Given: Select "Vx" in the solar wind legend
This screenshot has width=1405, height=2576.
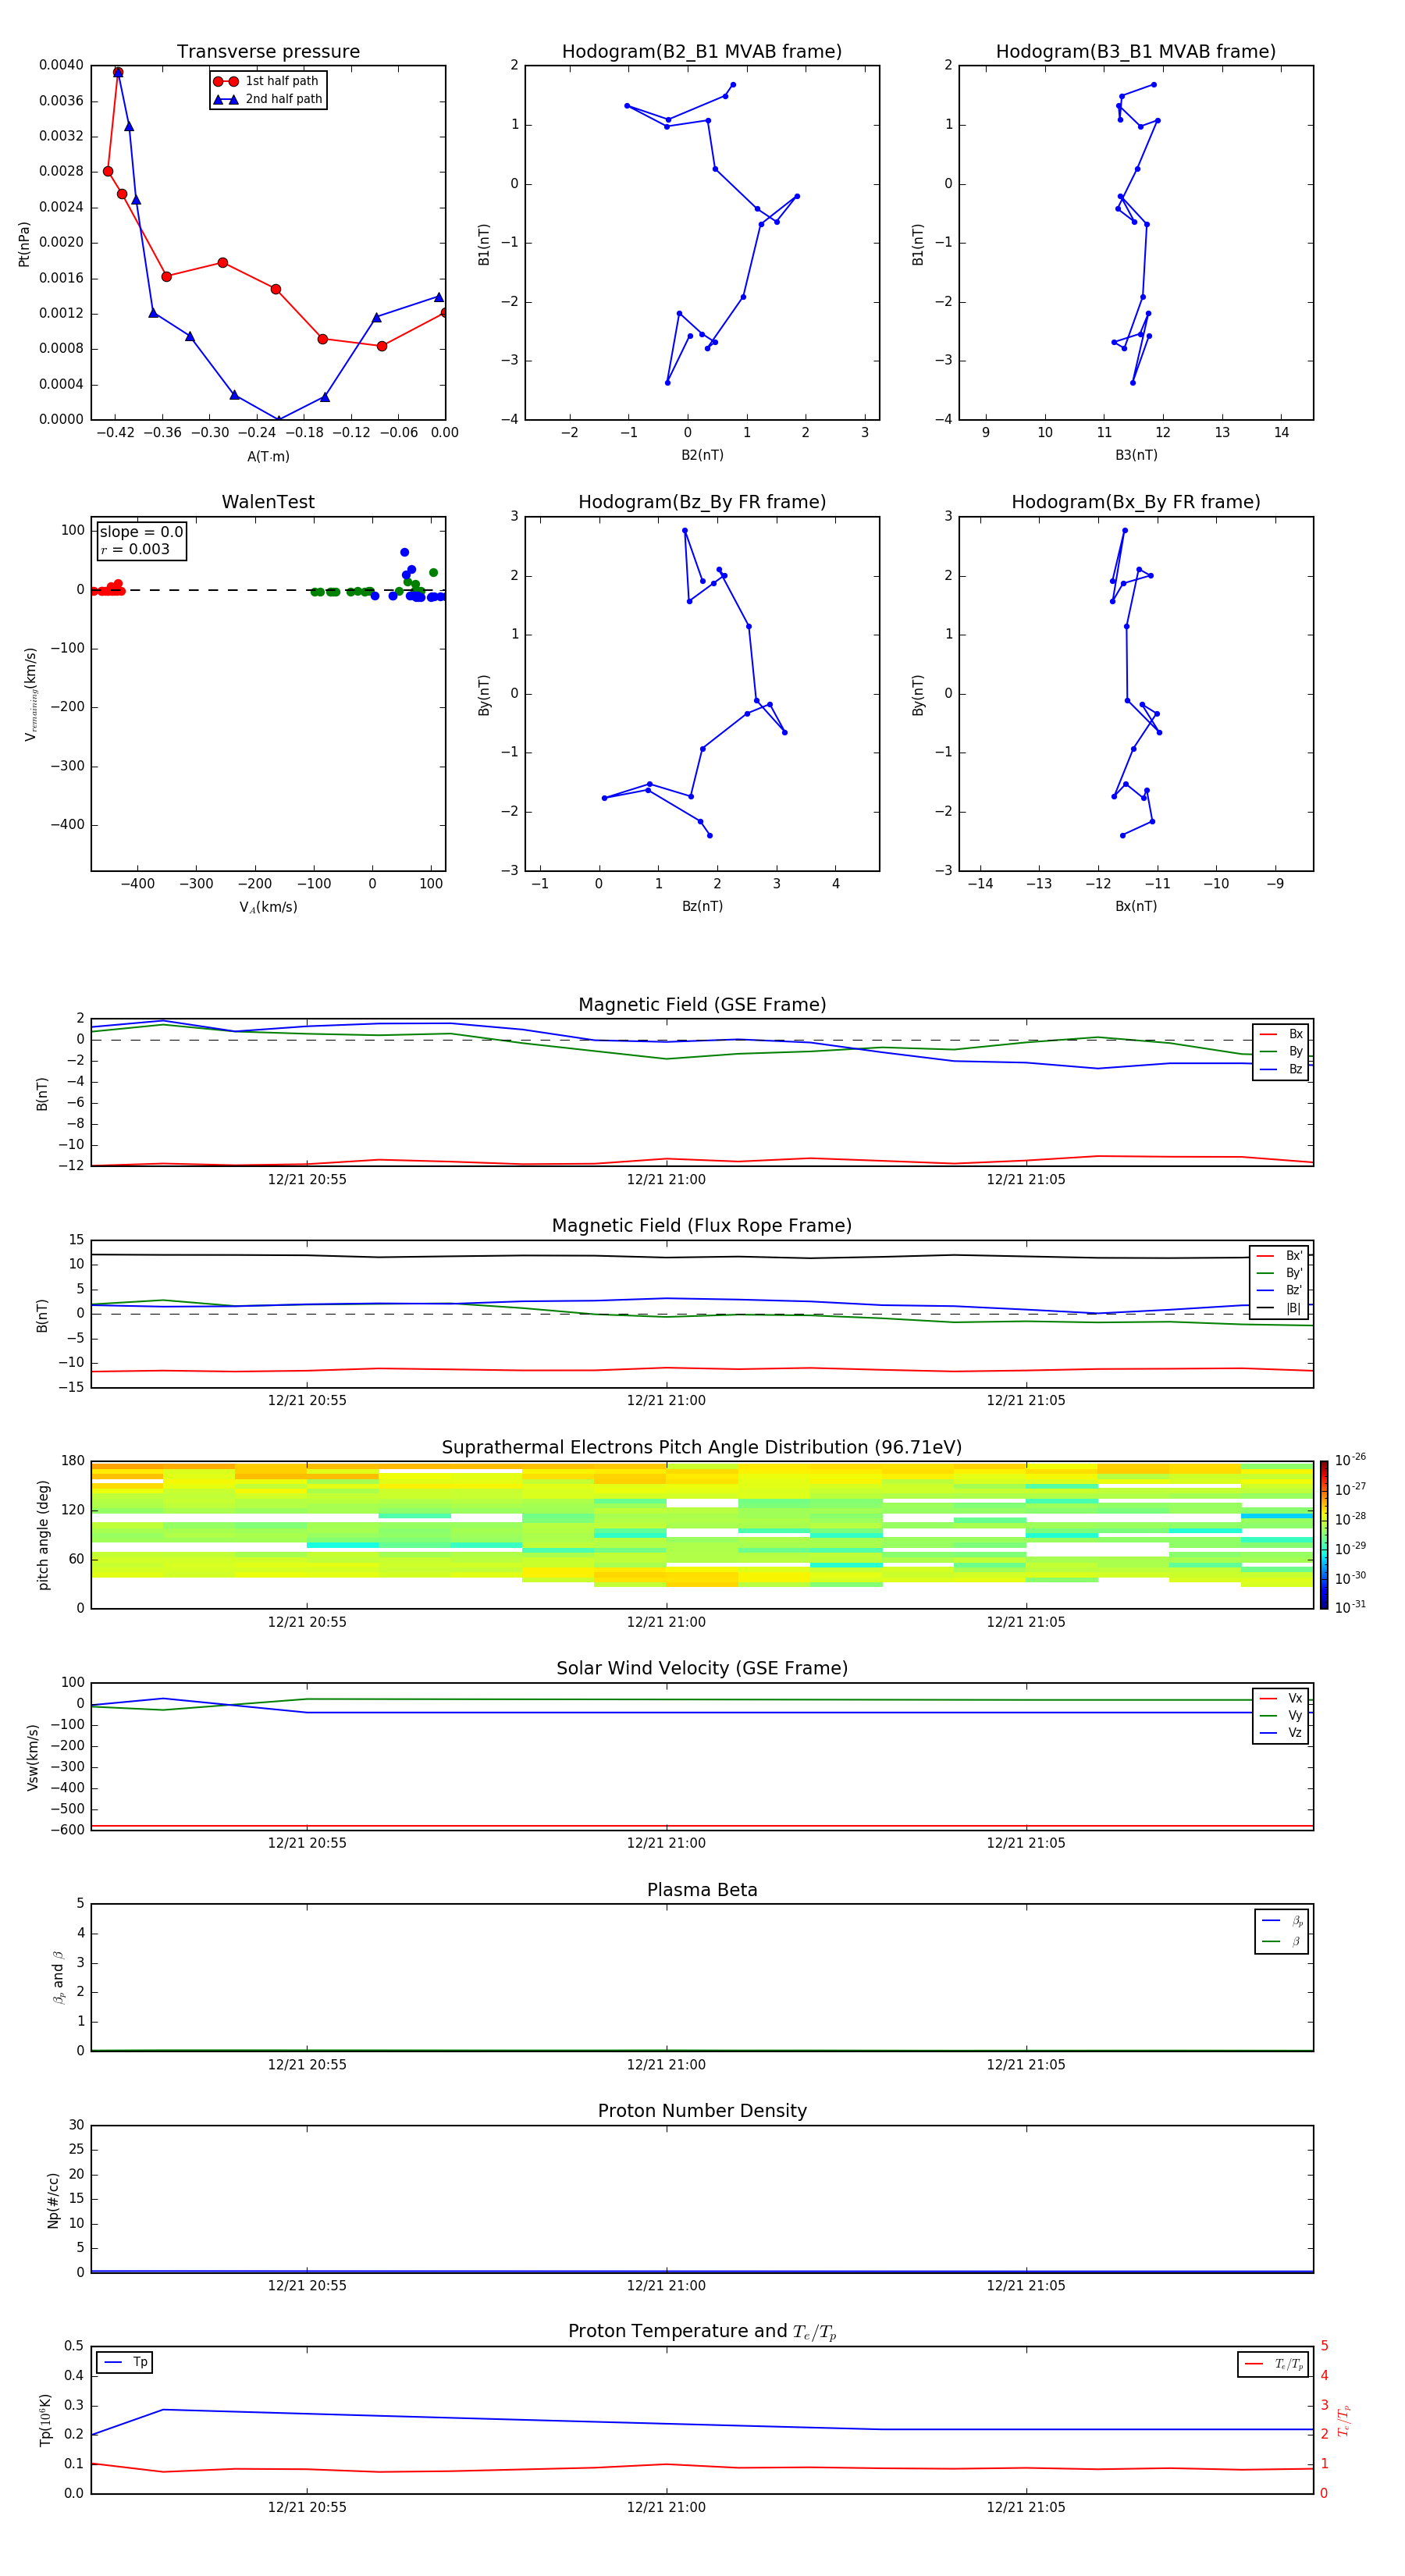Looking at the screenshot, I should [x=1281, y=1698].
